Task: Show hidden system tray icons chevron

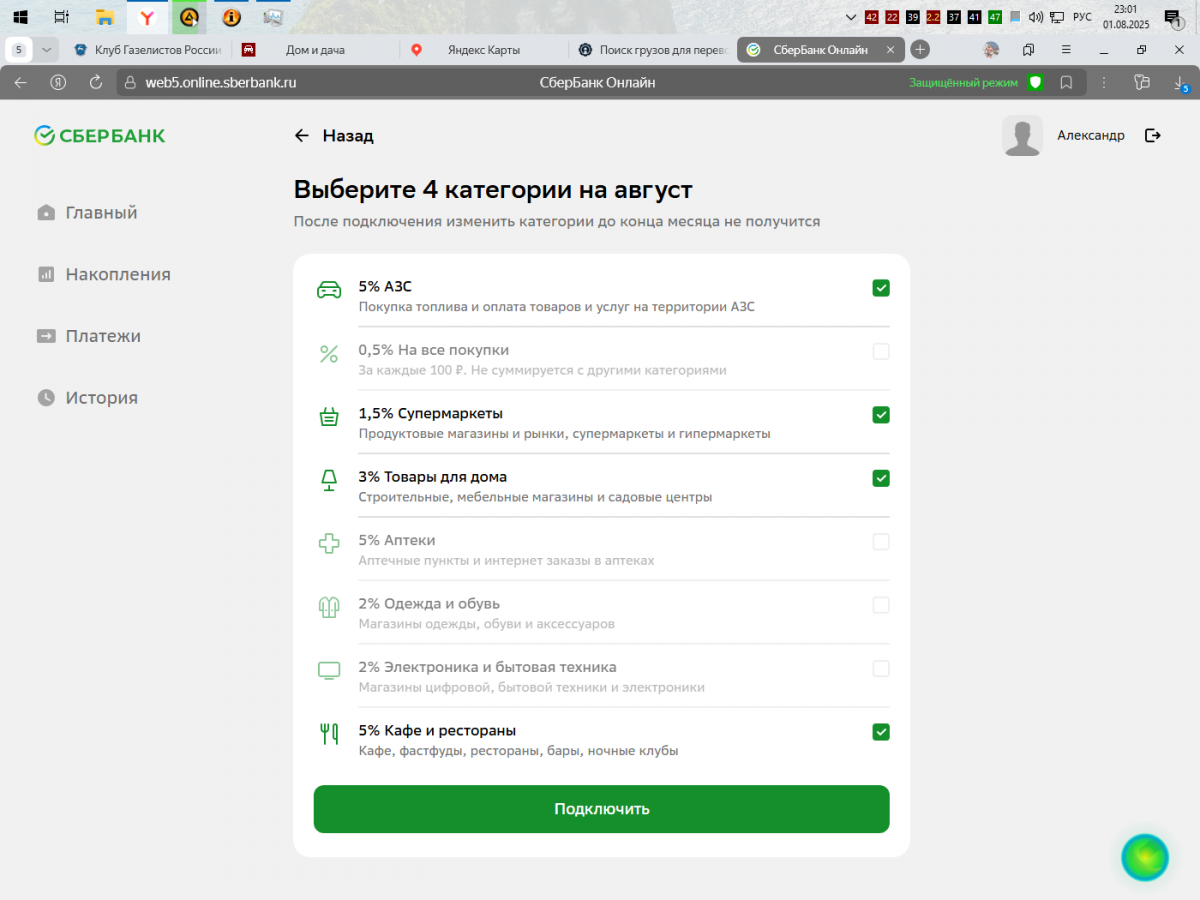Action: [x=851, y=17]
